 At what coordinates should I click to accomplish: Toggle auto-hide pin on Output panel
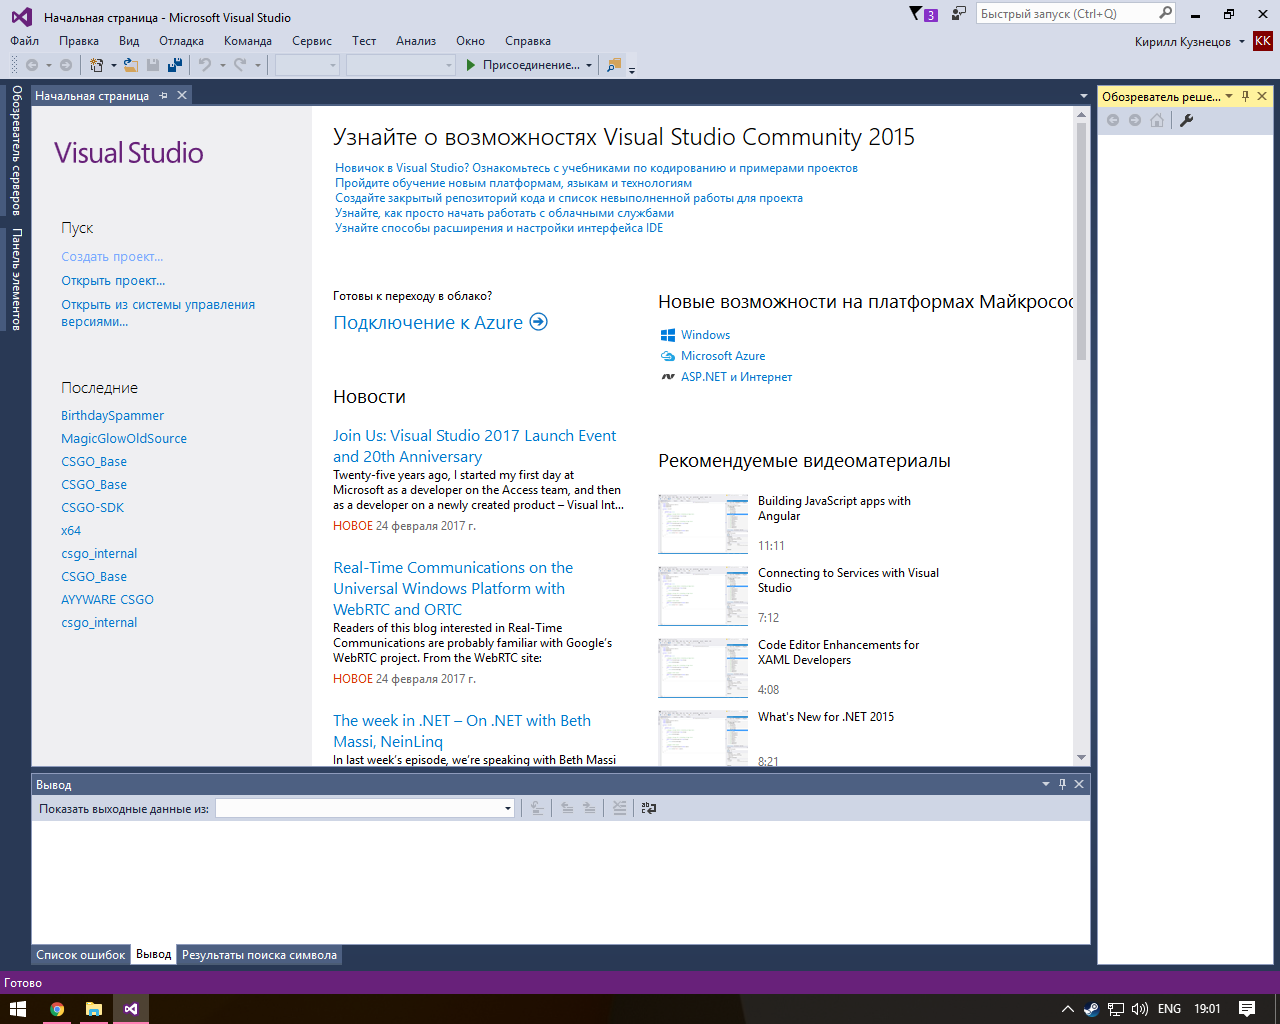pos(1062,784)
